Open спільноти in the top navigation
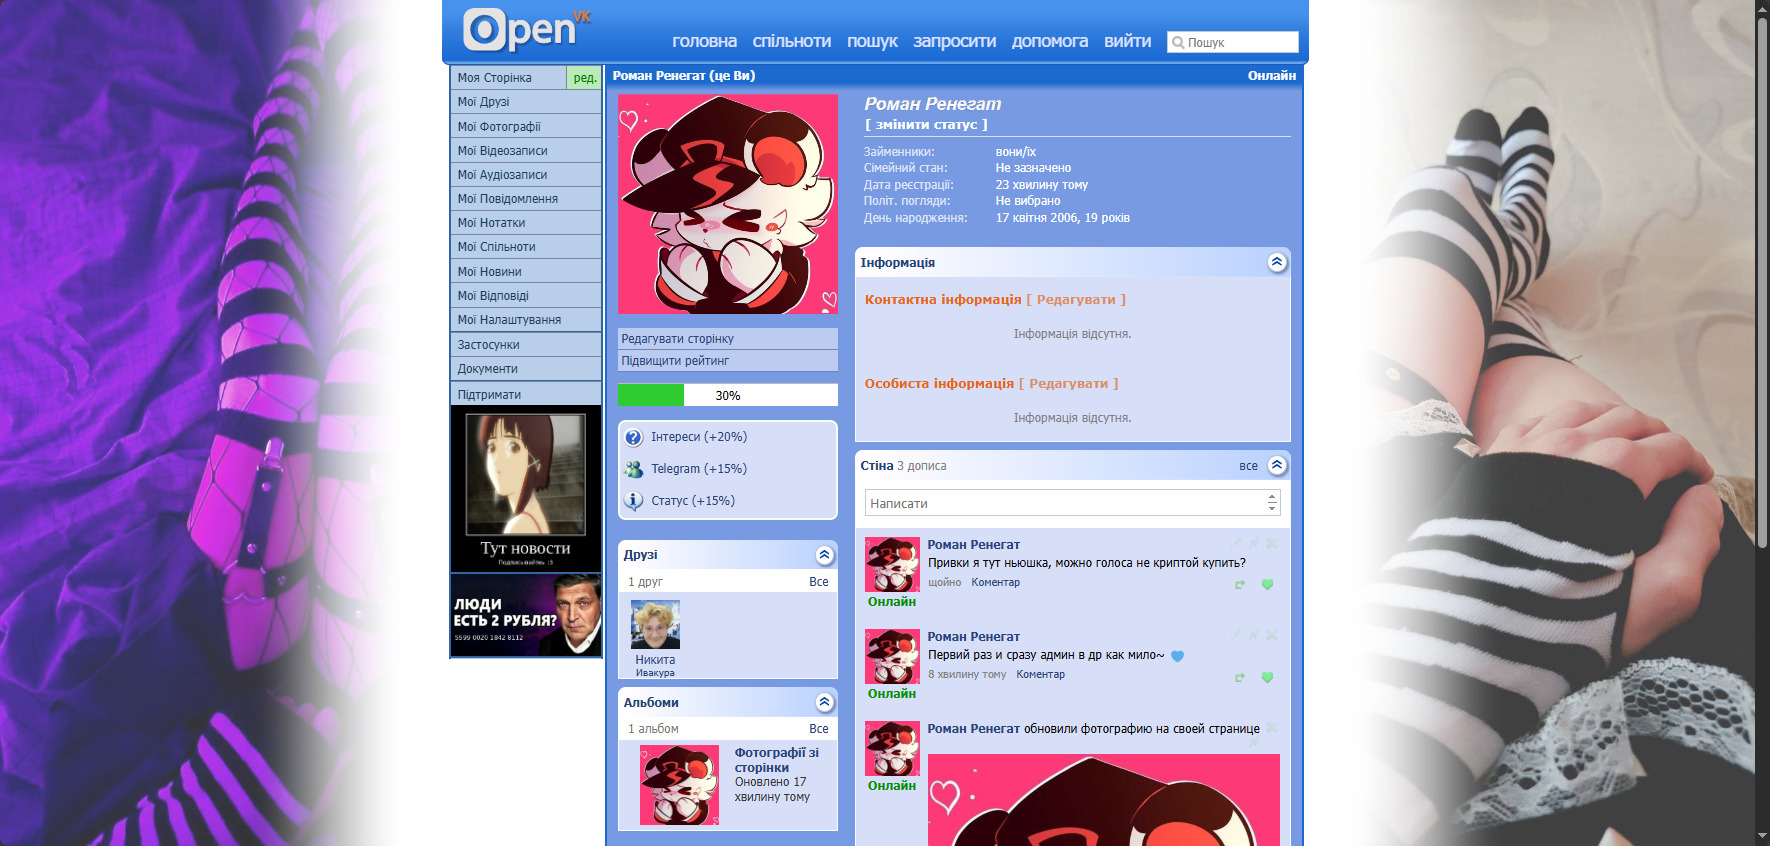1770x846 pixels. 791,42
